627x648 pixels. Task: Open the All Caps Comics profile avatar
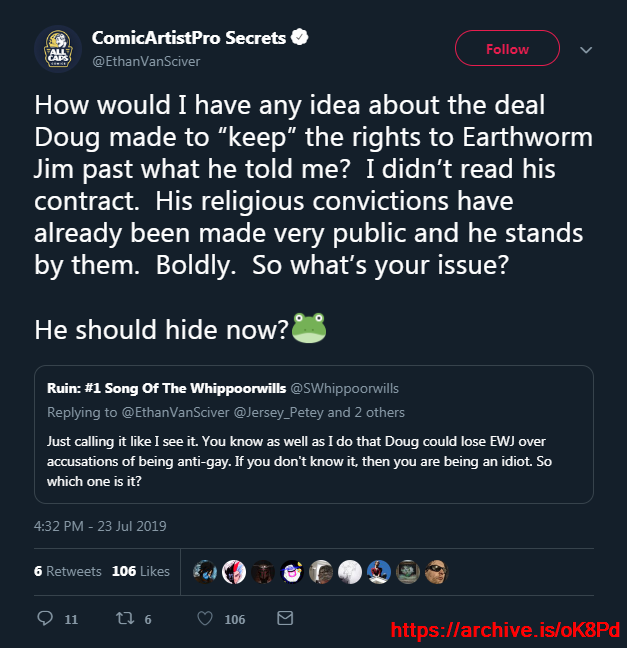(x=58, y=49)
